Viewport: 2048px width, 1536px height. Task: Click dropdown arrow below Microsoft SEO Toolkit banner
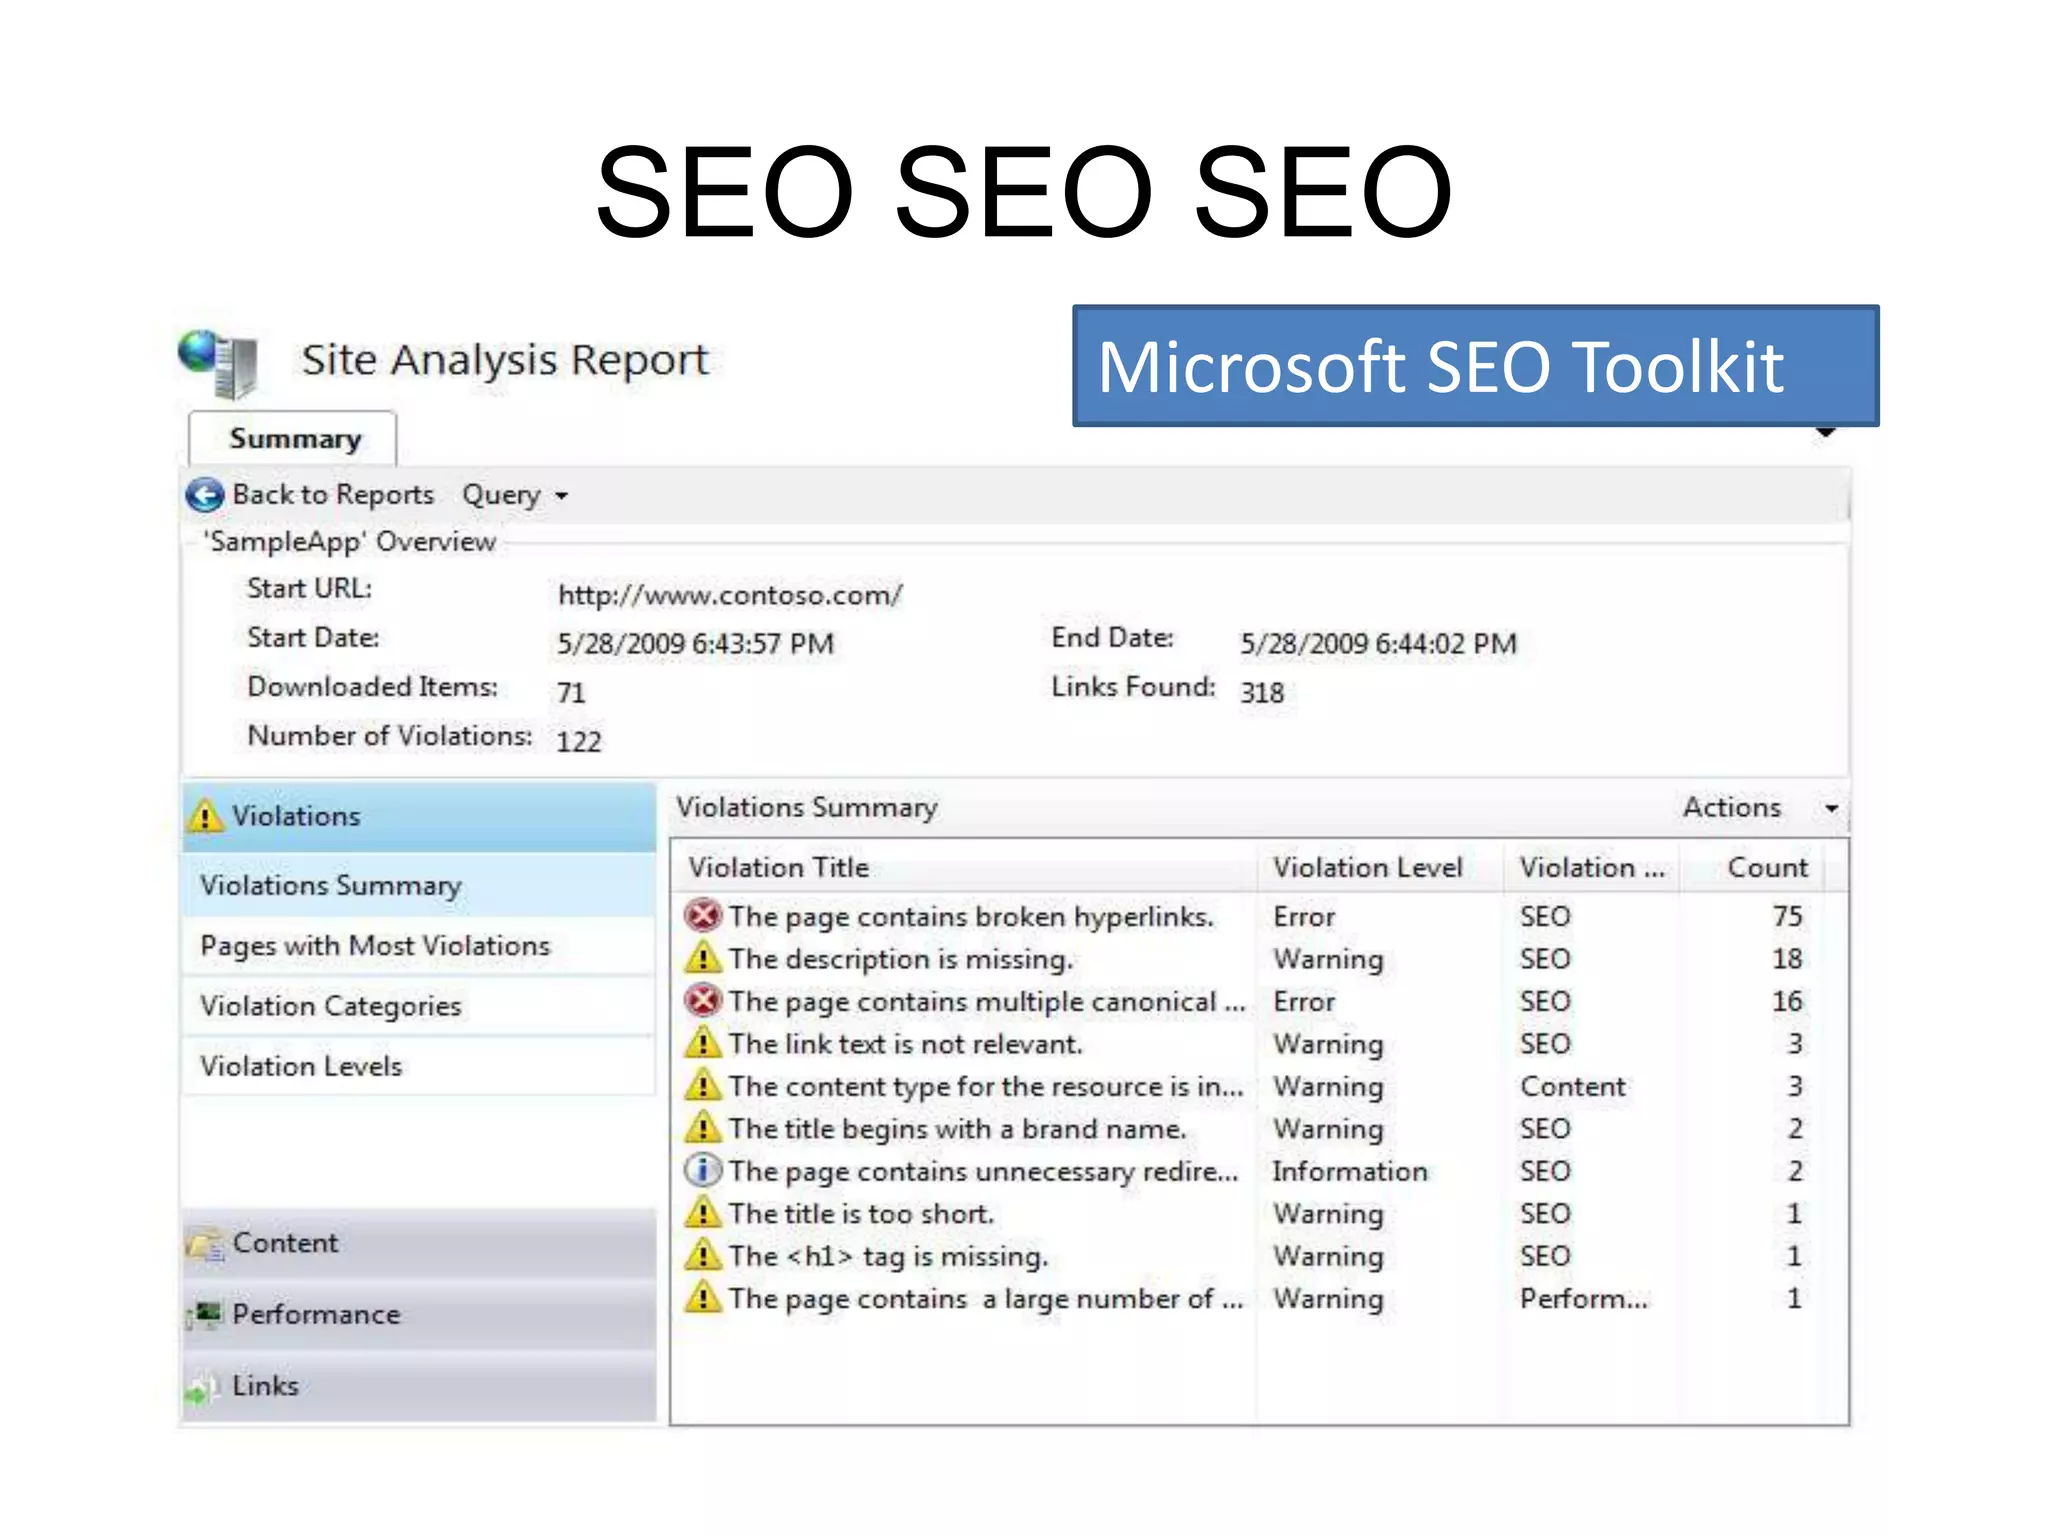coord(1826,432)
